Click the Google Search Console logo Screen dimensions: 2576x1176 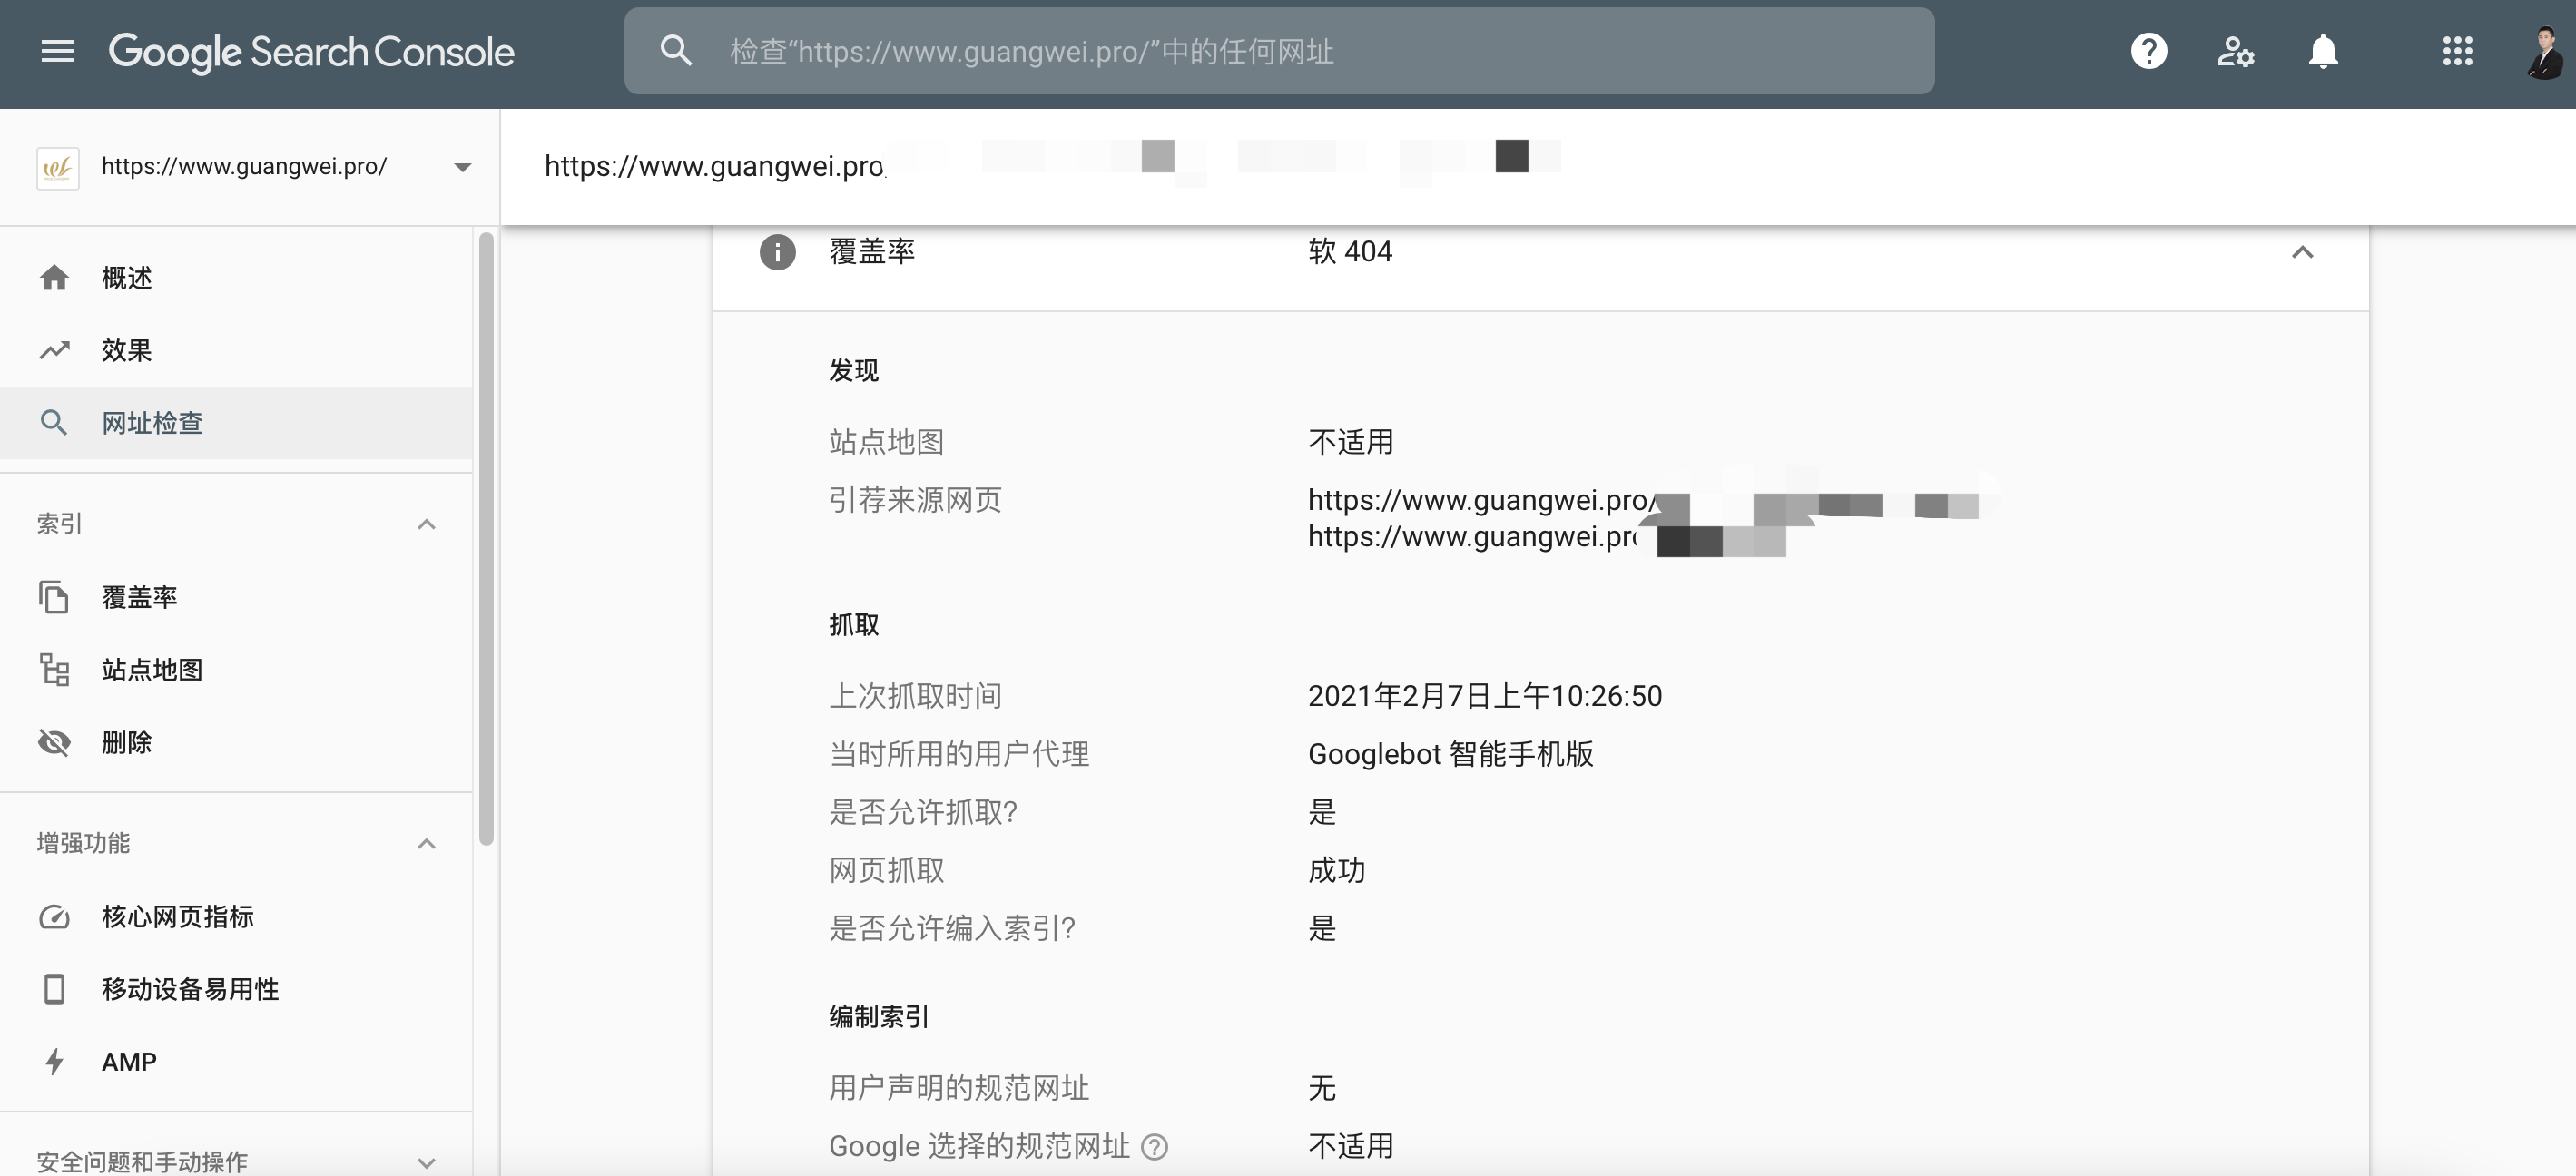tap(311, 52)
